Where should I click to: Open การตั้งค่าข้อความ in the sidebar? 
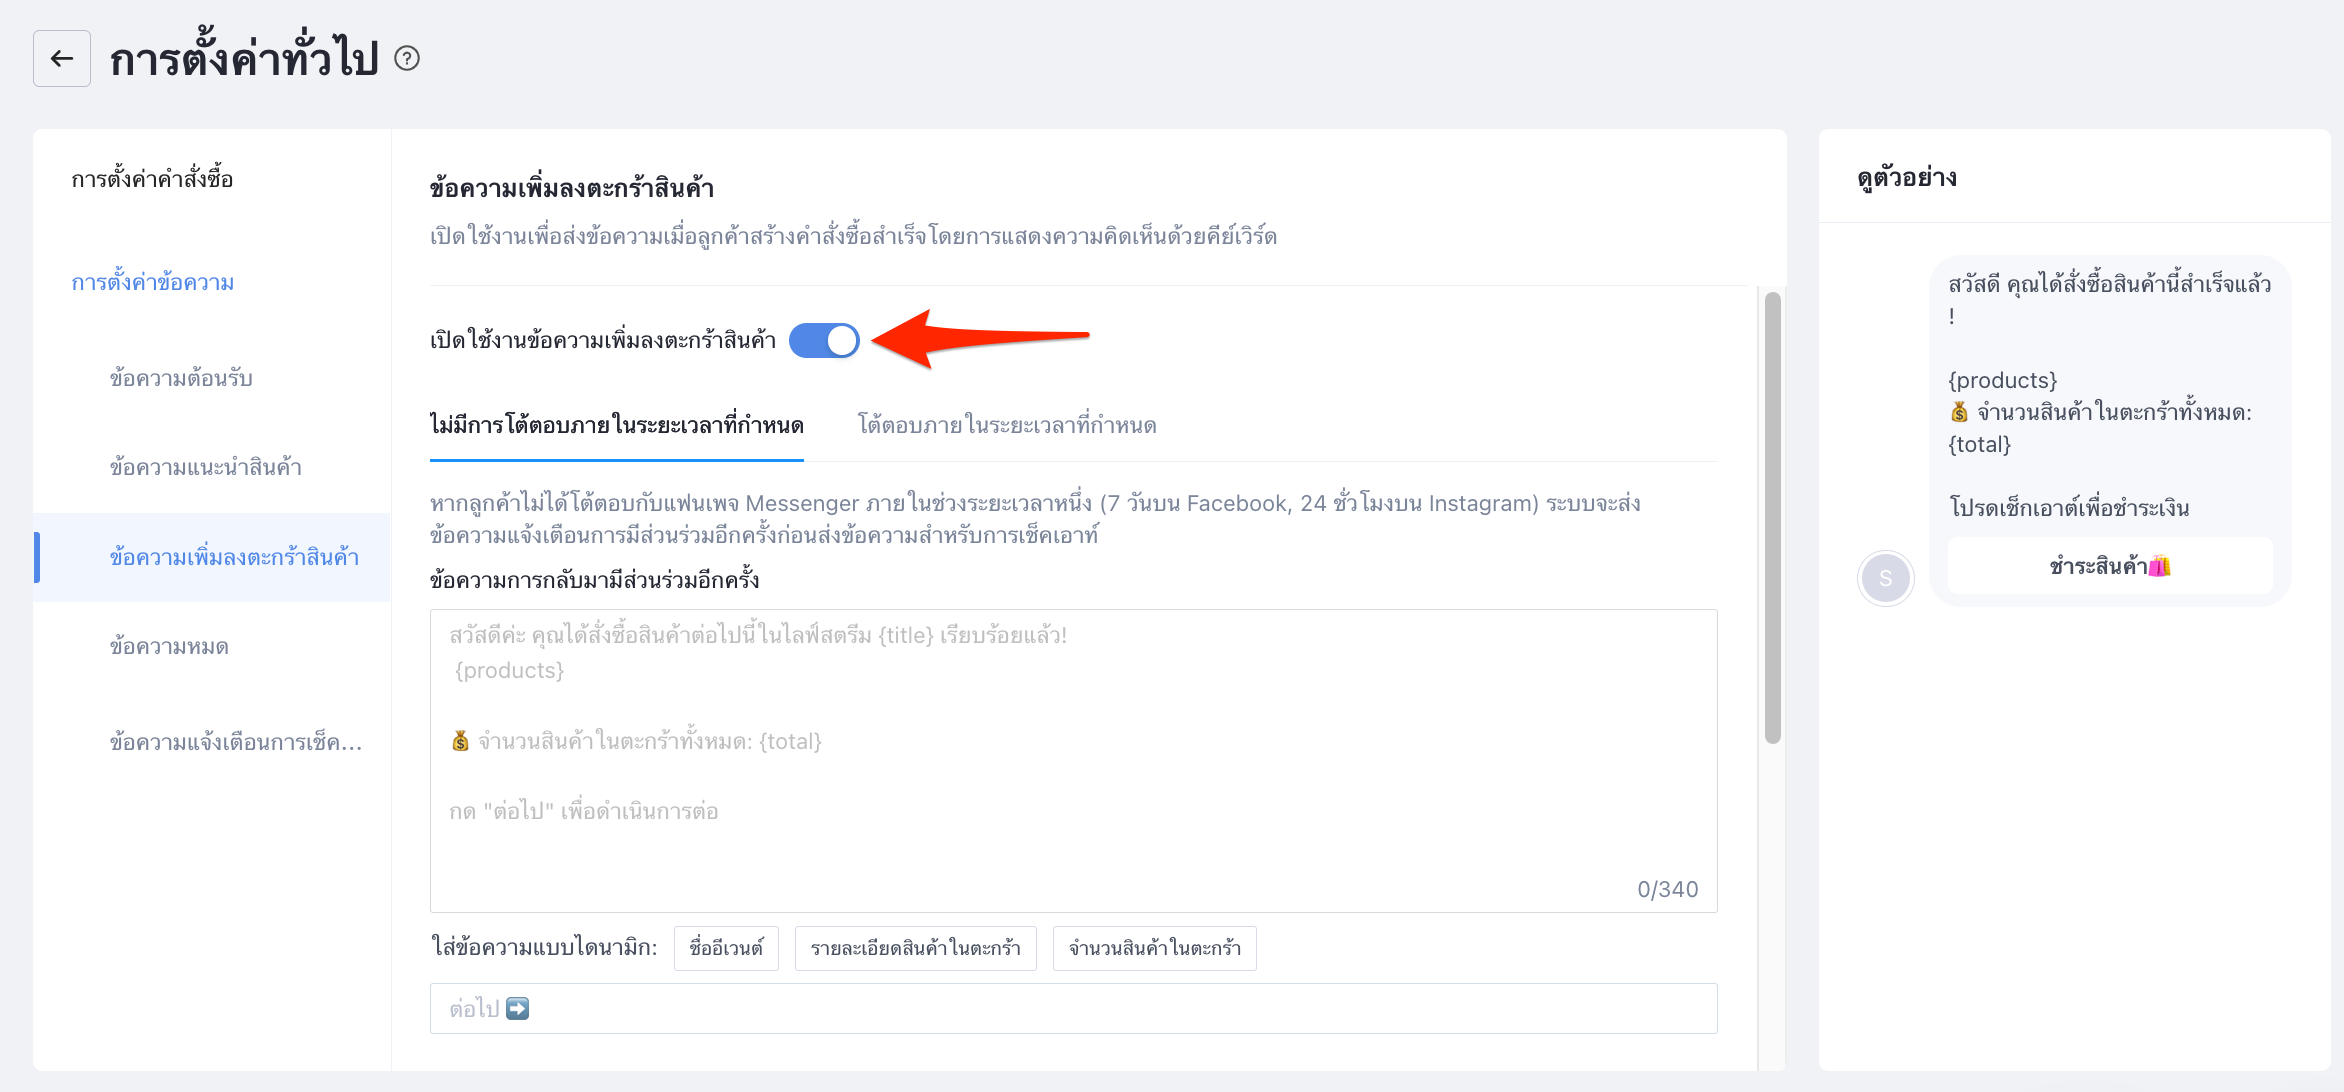(x=153, y=283)
